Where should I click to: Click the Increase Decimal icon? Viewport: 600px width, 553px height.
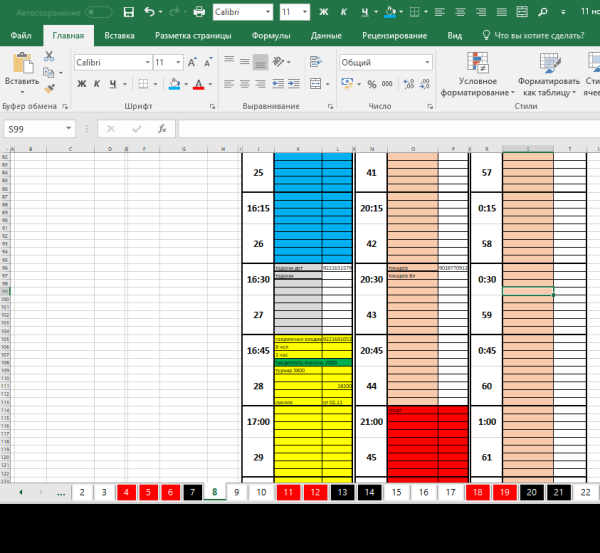(x=406, y=84)
